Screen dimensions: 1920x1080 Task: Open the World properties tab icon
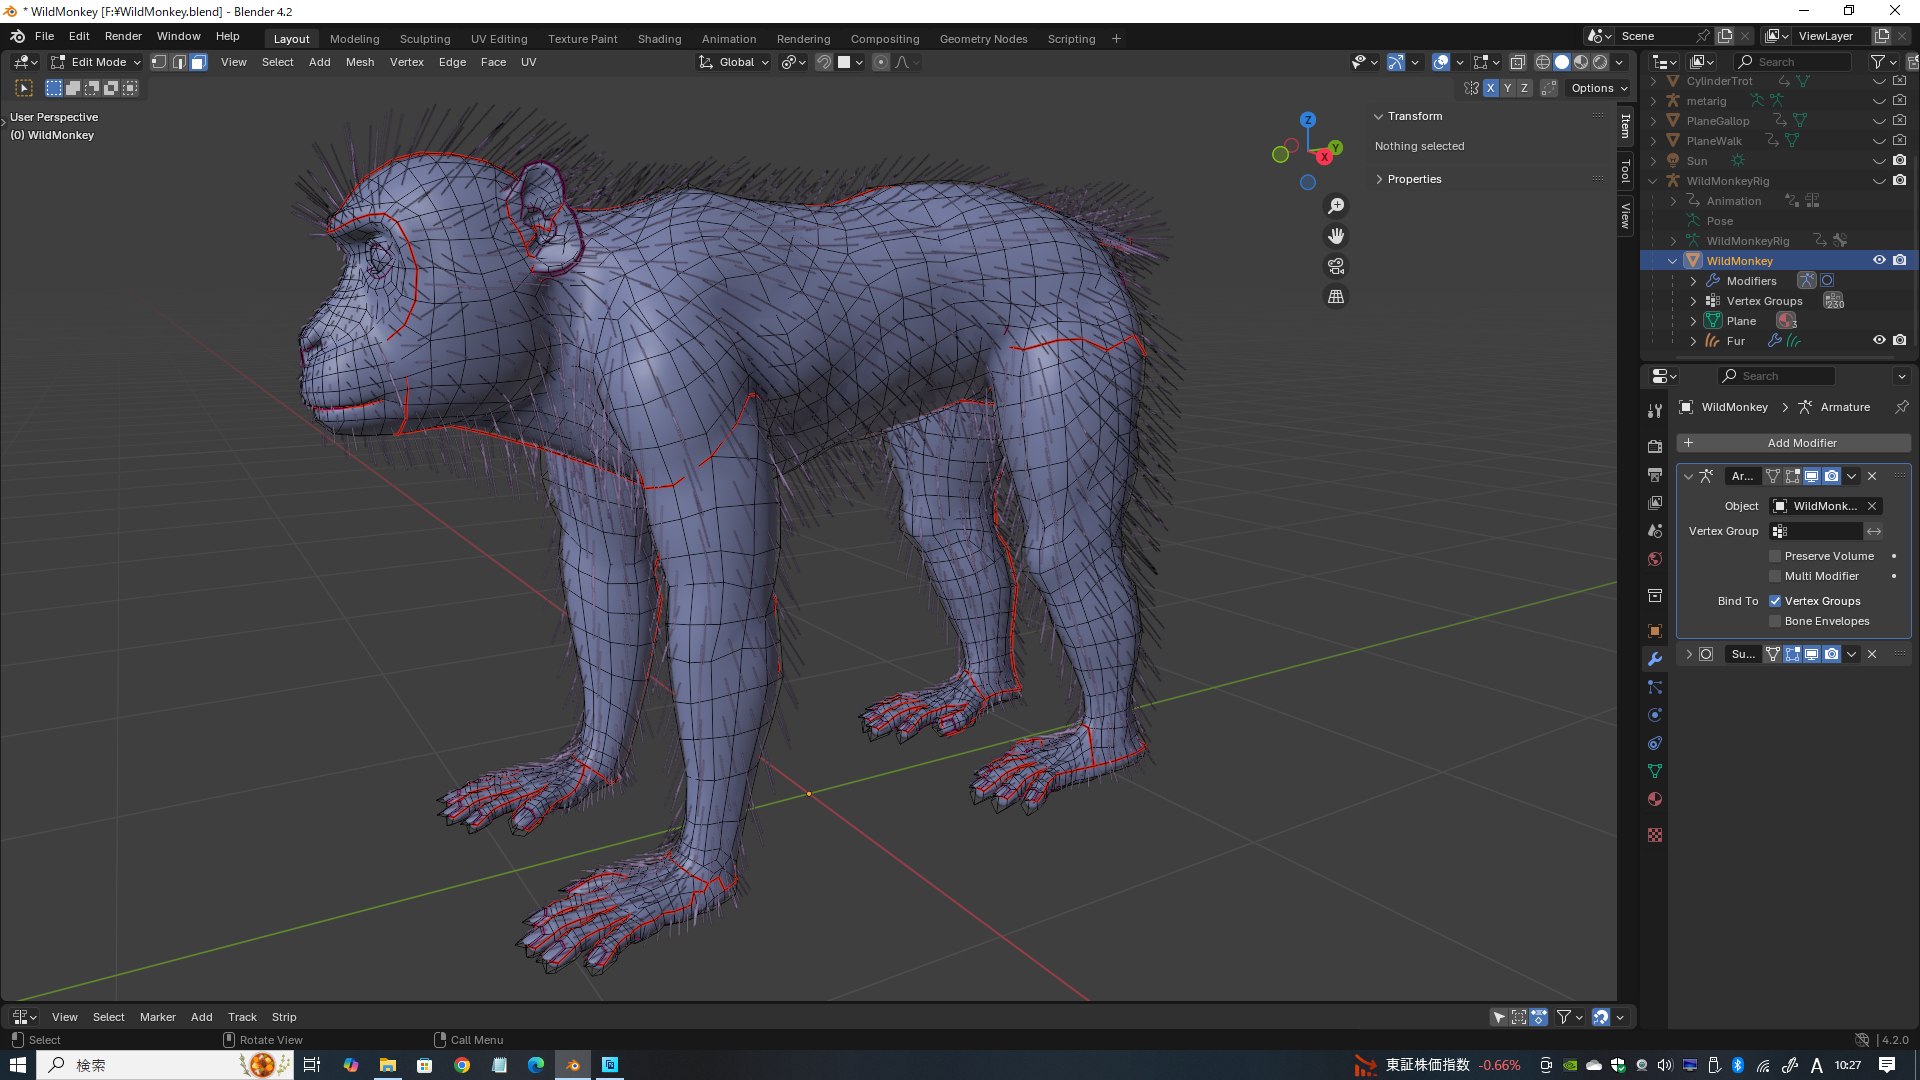[x=1655, y=559]
